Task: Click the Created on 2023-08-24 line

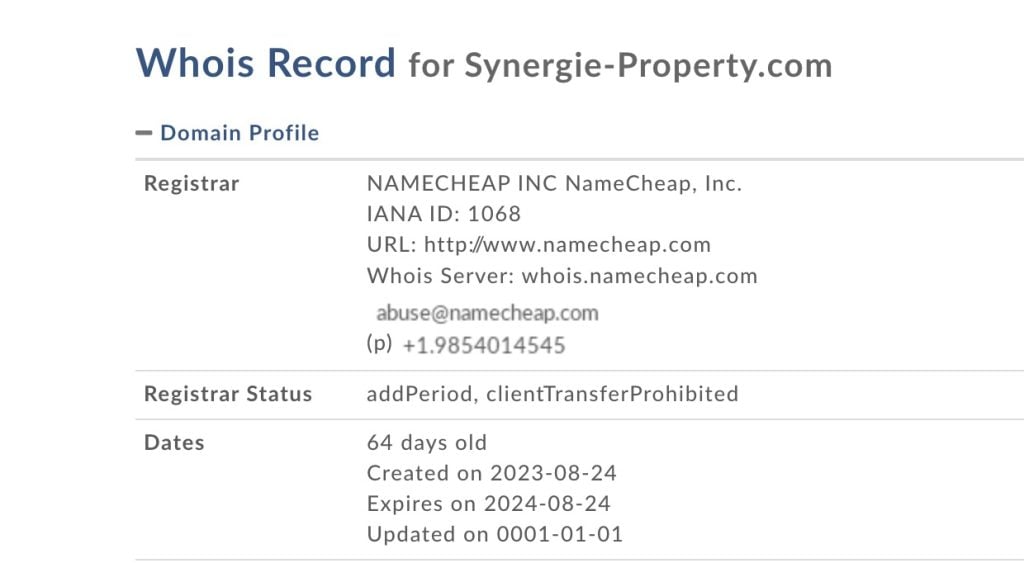Action: (489, 473)
